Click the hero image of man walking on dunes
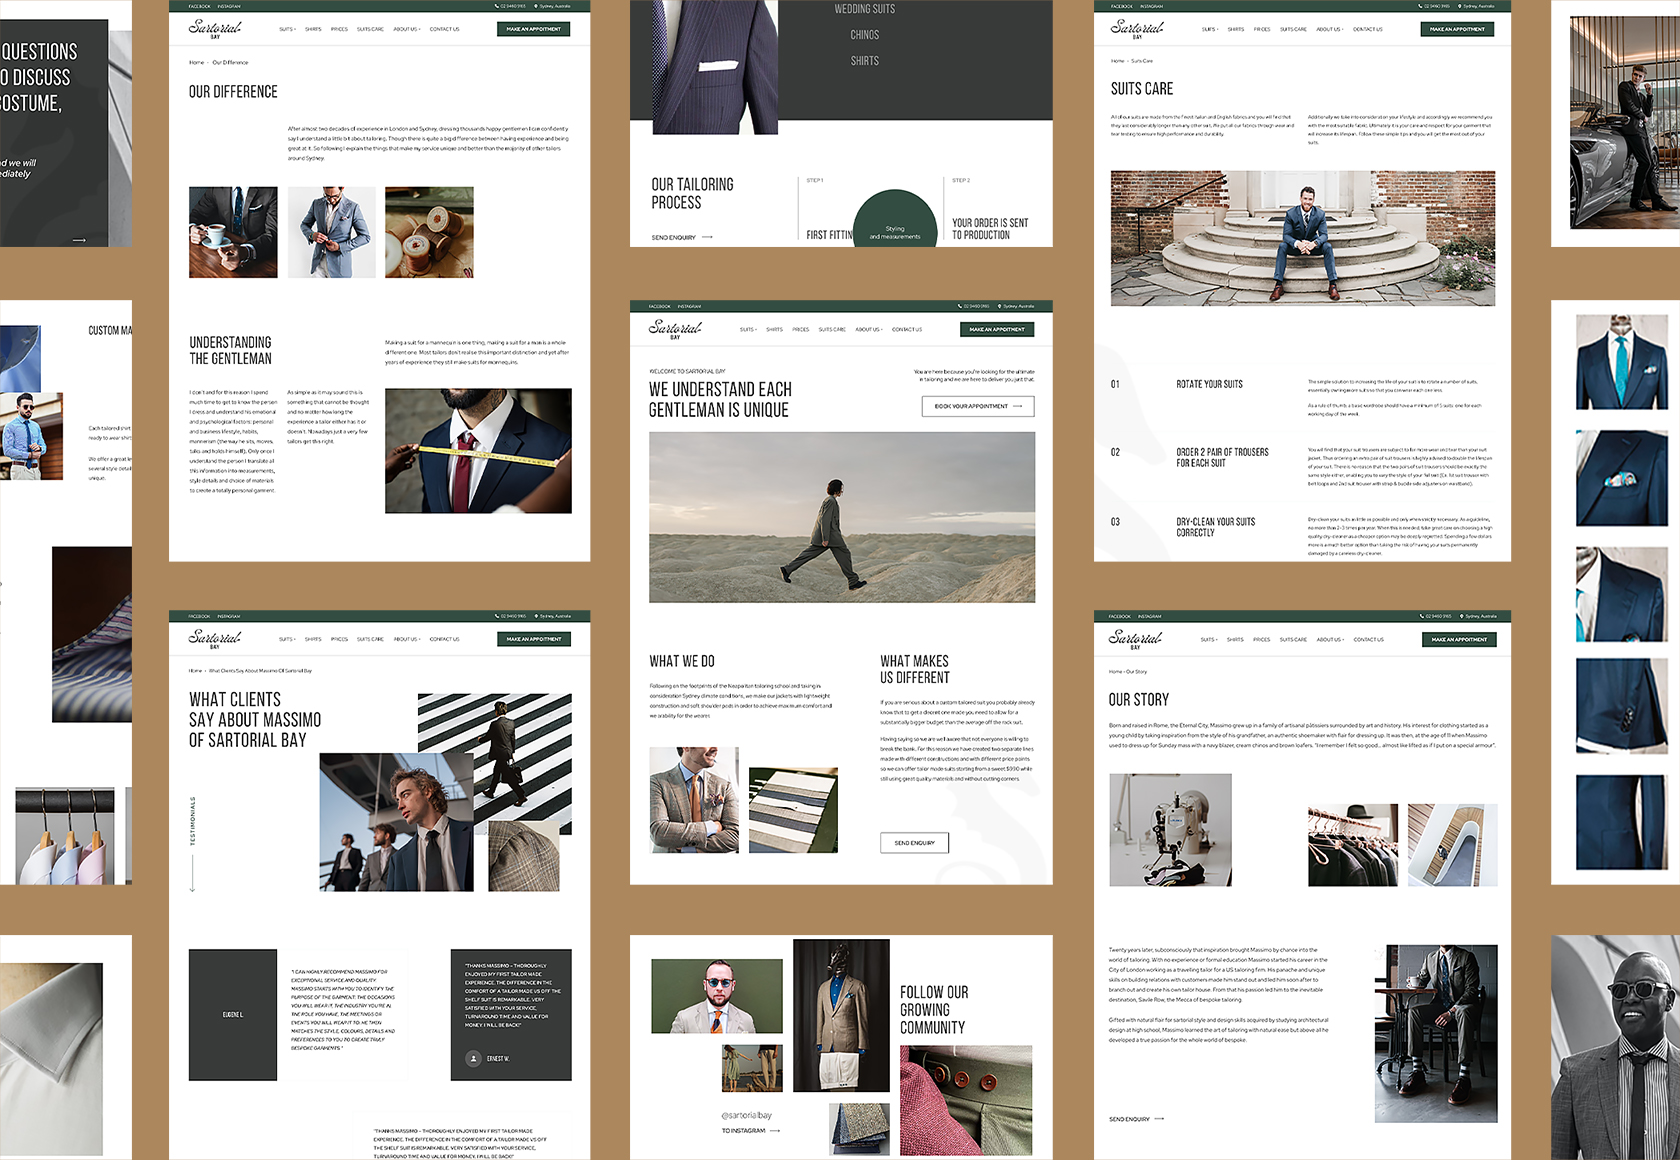This screenshot has width=1680, height=1160. [x=841, y=517]
